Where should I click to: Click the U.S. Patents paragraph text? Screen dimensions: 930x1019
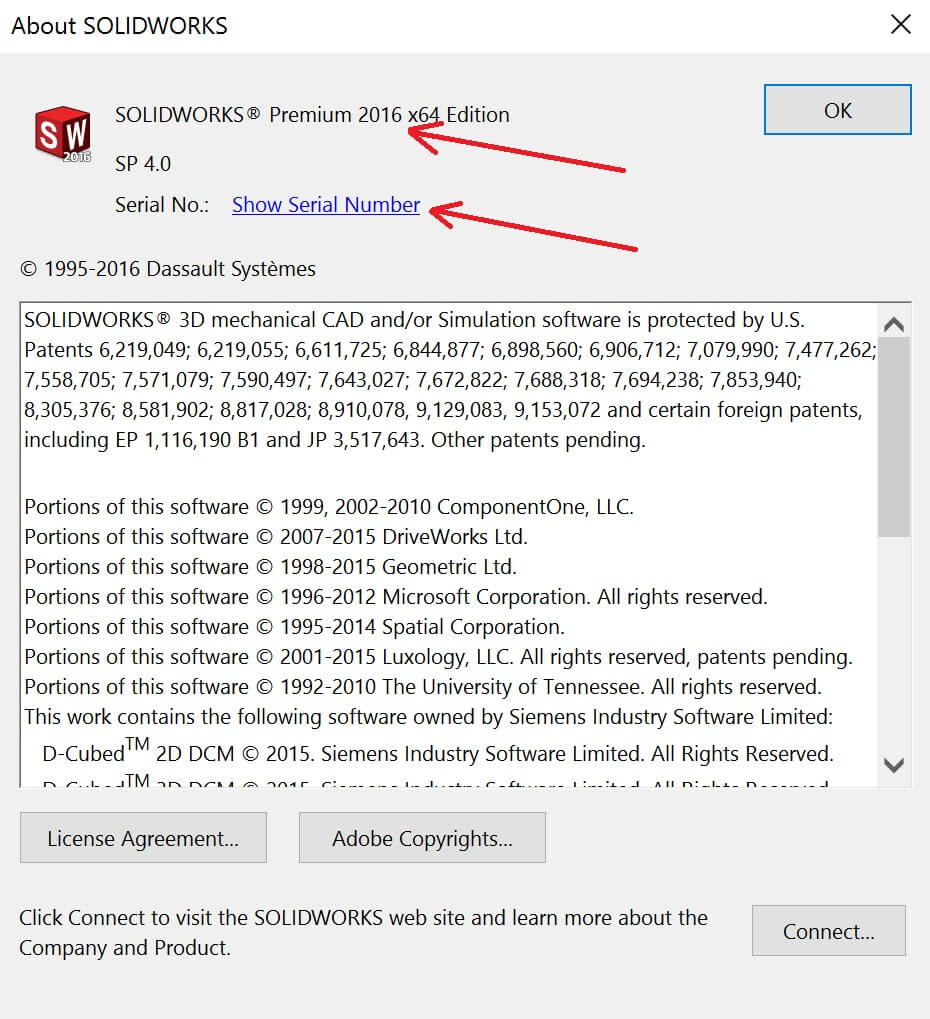(x=450, y=380)
